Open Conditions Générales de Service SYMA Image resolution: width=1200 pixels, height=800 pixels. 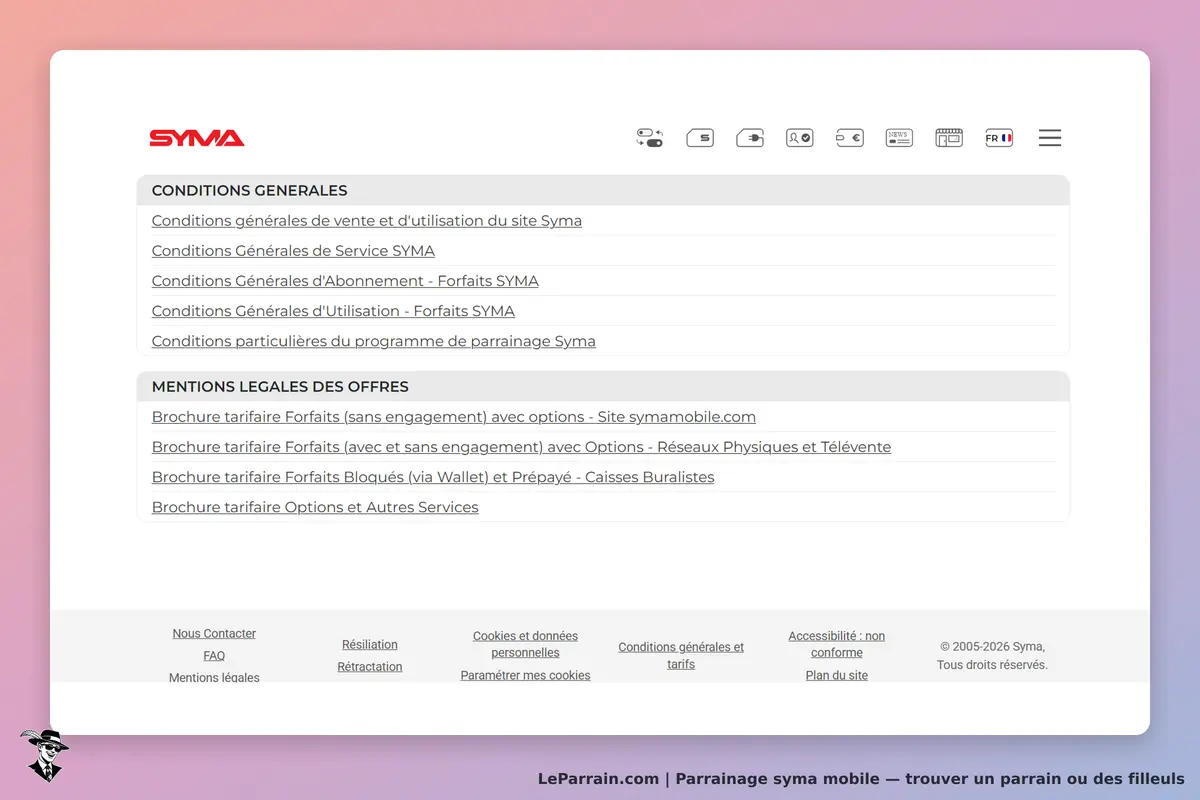(x=293, y=251)
